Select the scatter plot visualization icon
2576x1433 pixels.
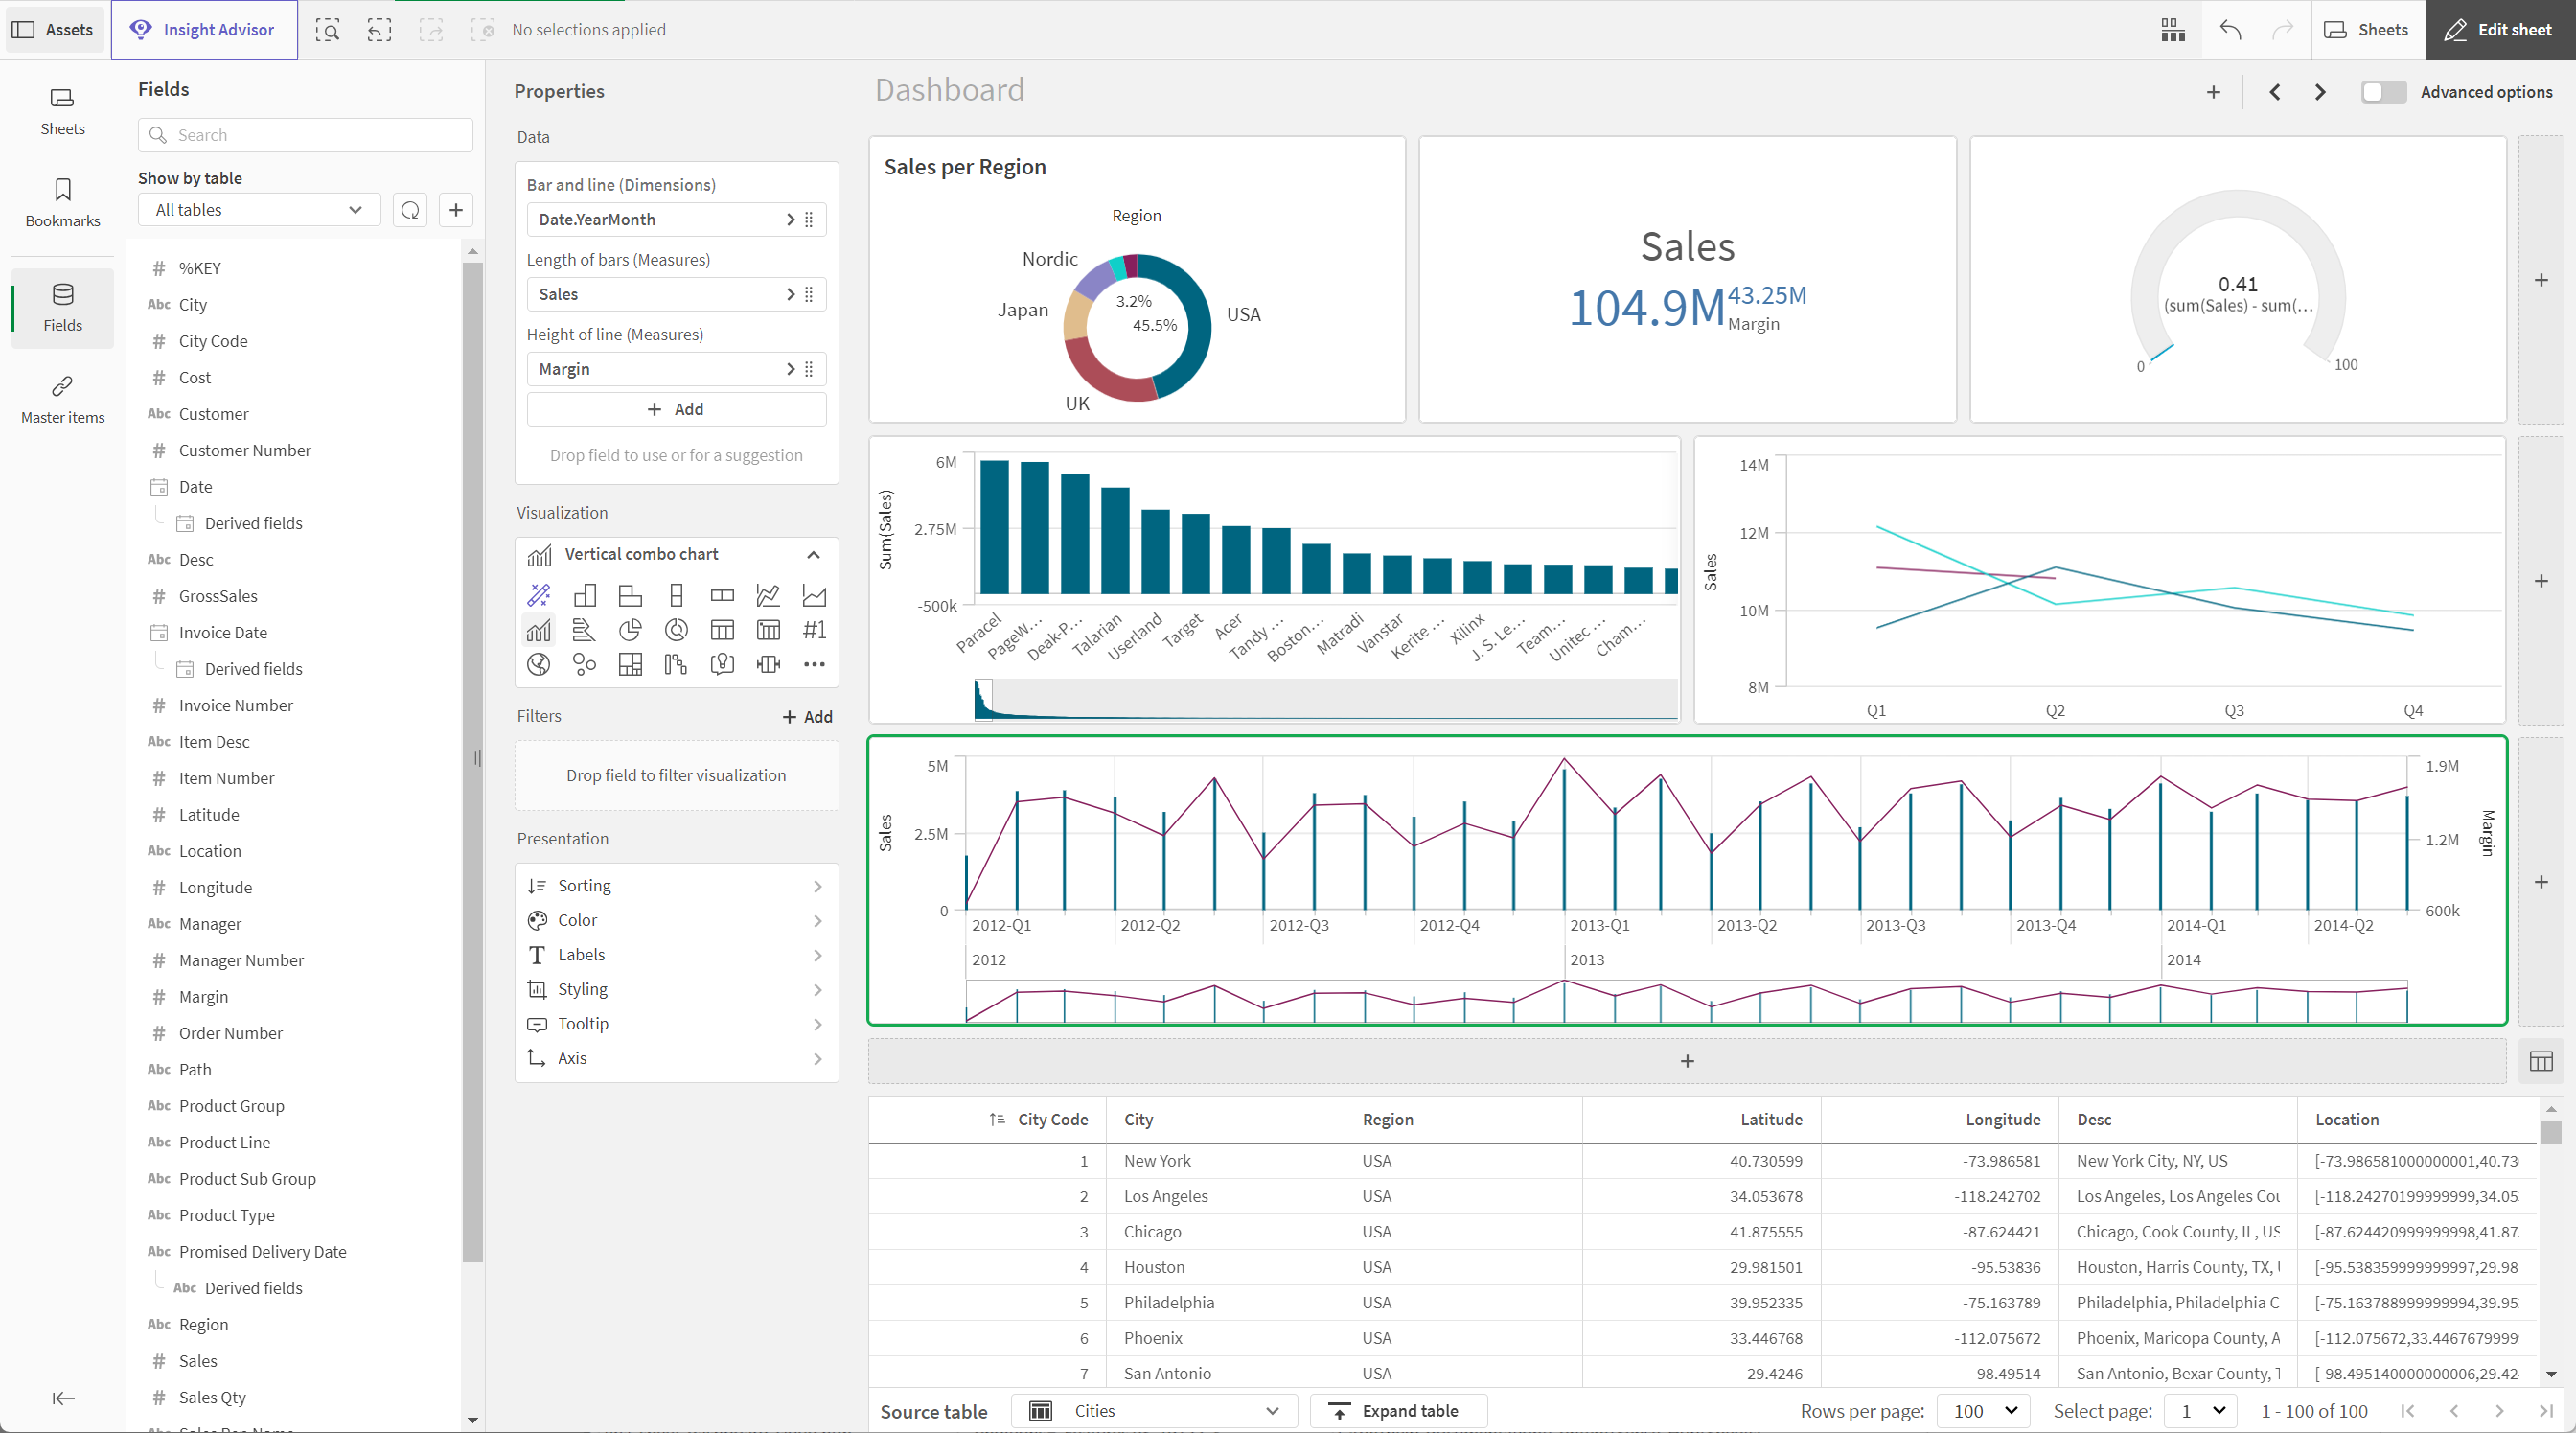(x=584, y=661)
